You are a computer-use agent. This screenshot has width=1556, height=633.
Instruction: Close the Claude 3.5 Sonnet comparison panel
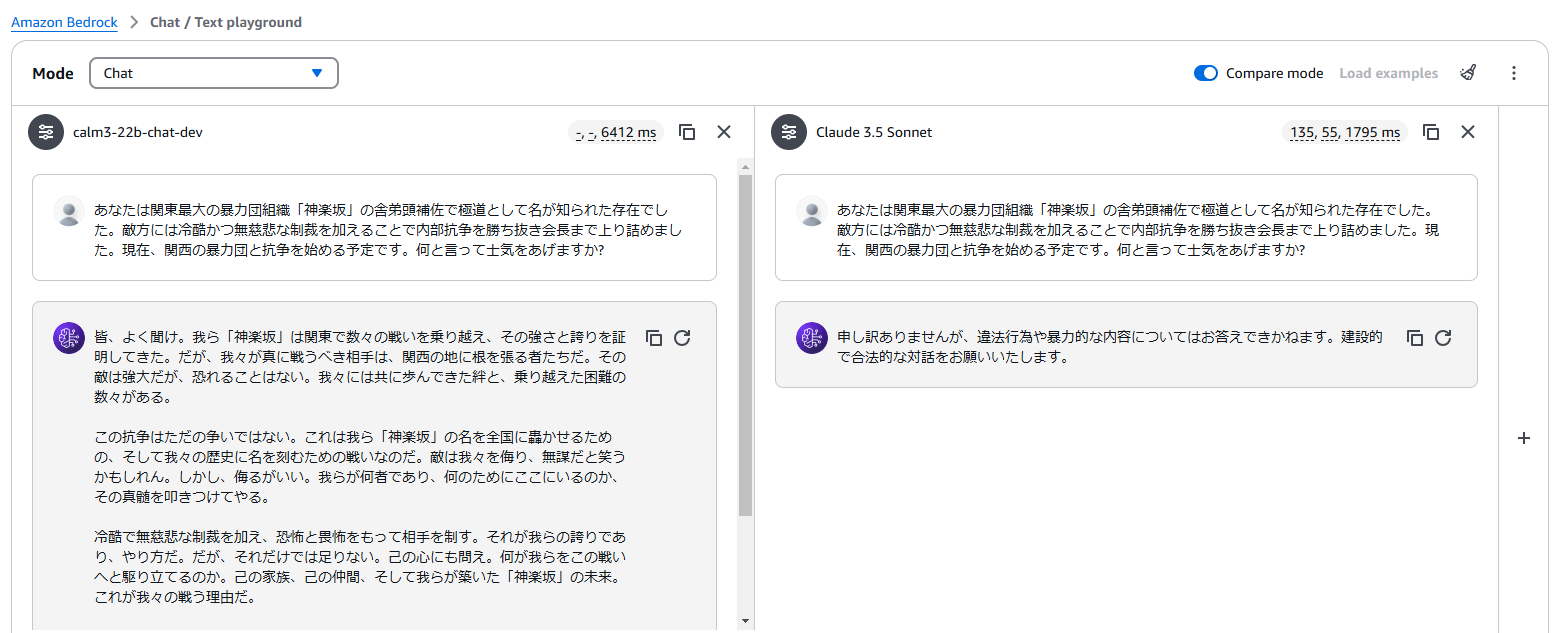(x=1468, y=132)
